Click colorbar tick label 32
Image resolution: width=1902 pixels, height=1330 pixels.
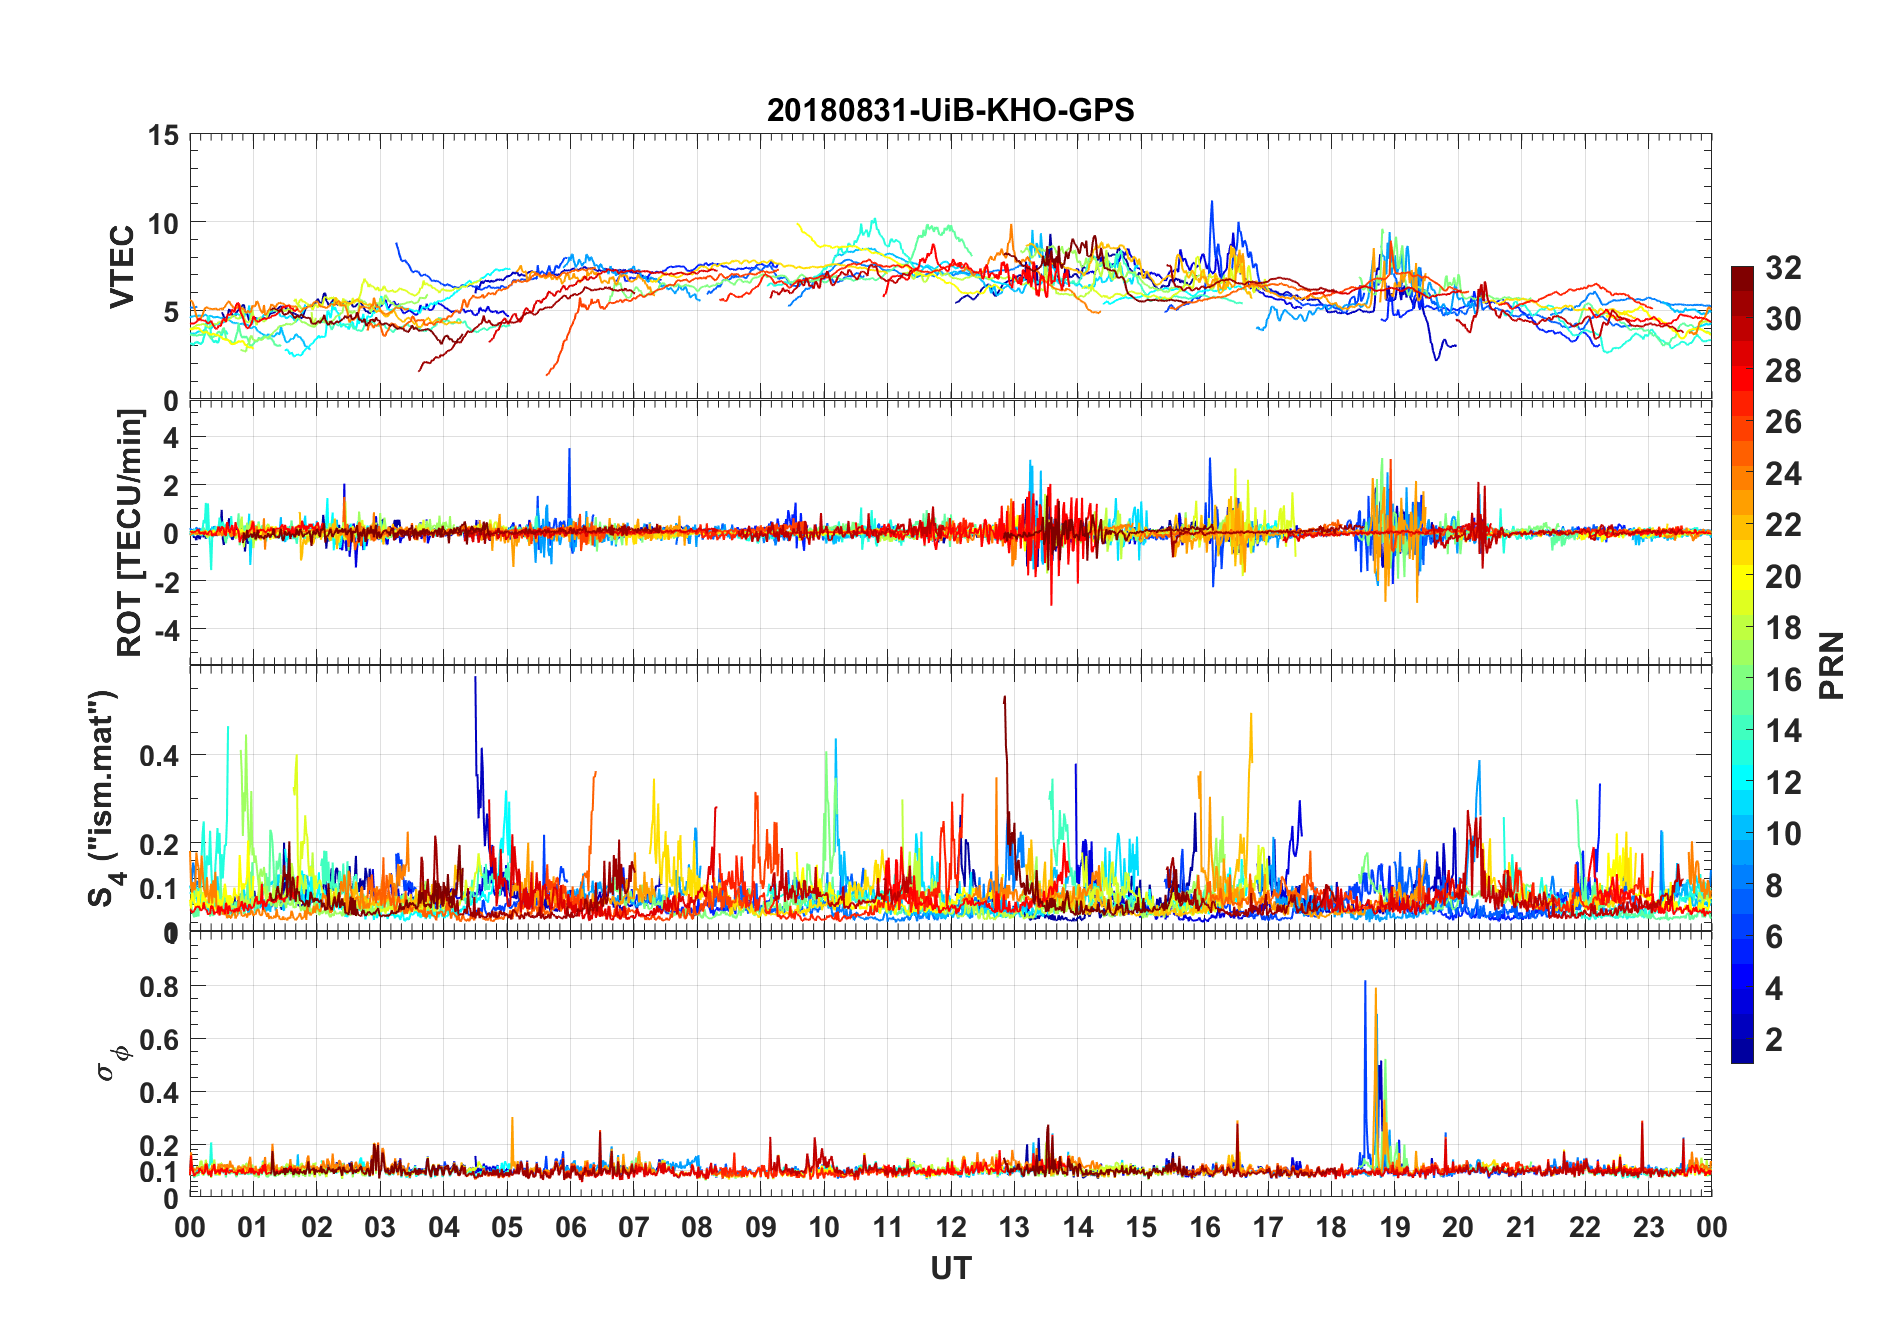(1783, 268)
